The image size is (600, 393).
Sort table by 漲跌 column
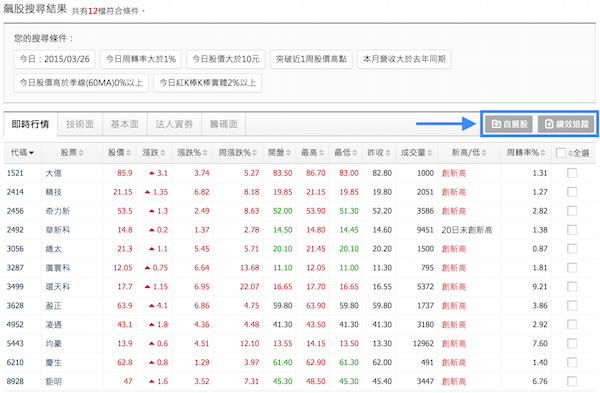pyautogui.click(x=154, y=153)
